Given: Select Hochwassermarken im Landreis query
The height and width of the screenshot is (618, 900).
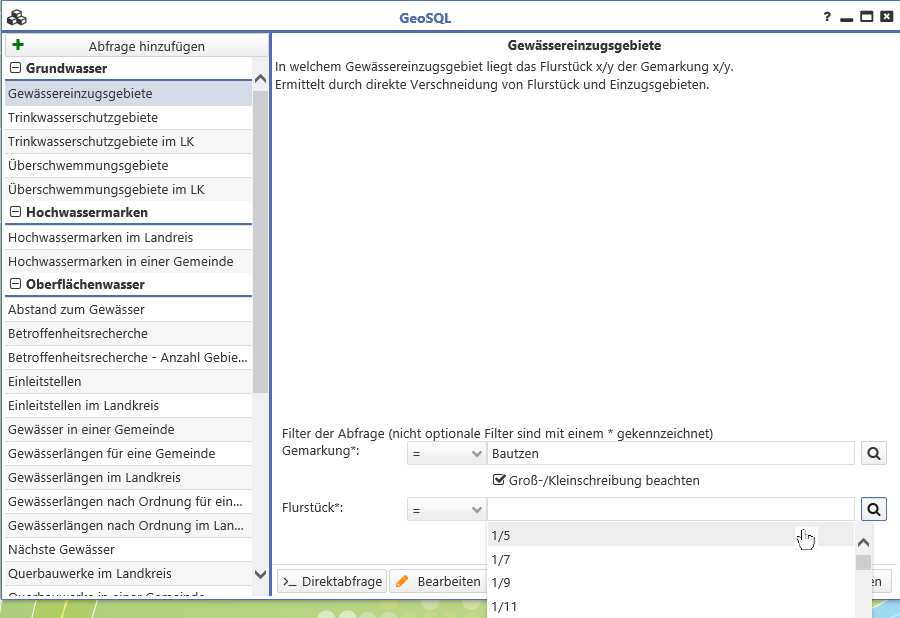Looking at the screenshot, I should point(129,238).
